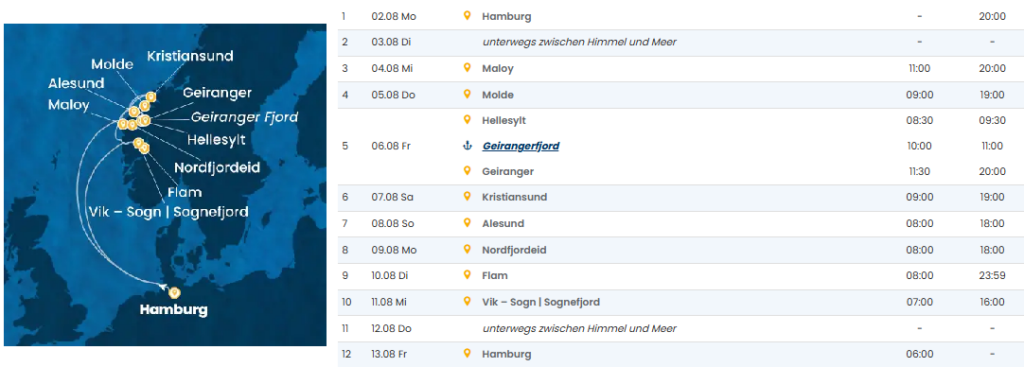The height and width of the screenshot is (367, 1024).
Task: Click the location pin next to Flam
Action: pyautogui.click(x=467, y=275)
